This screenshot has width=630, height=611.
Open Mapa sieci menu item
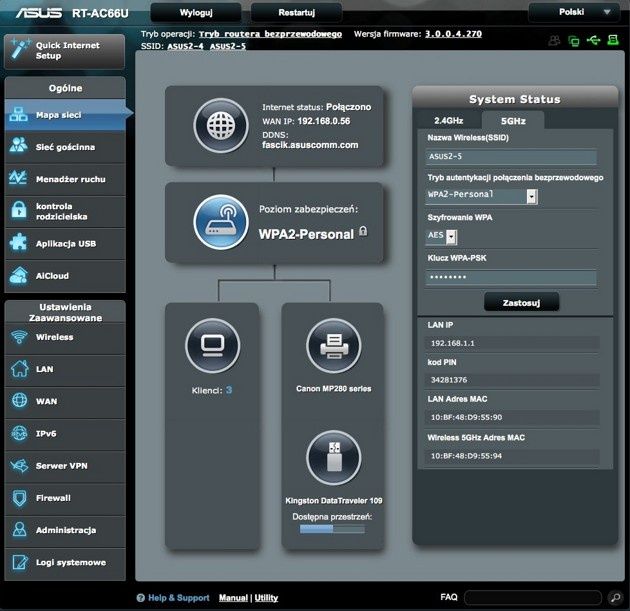coord(65,115)
